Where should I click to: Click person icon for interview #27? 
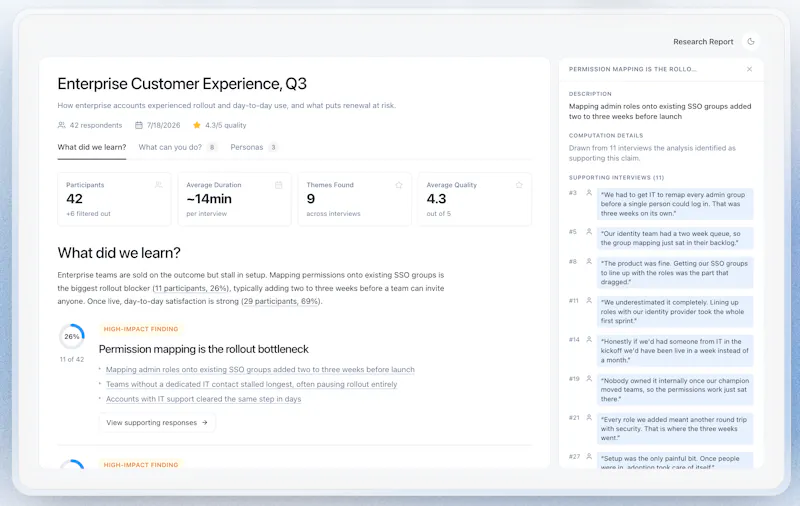coord(589,457)
